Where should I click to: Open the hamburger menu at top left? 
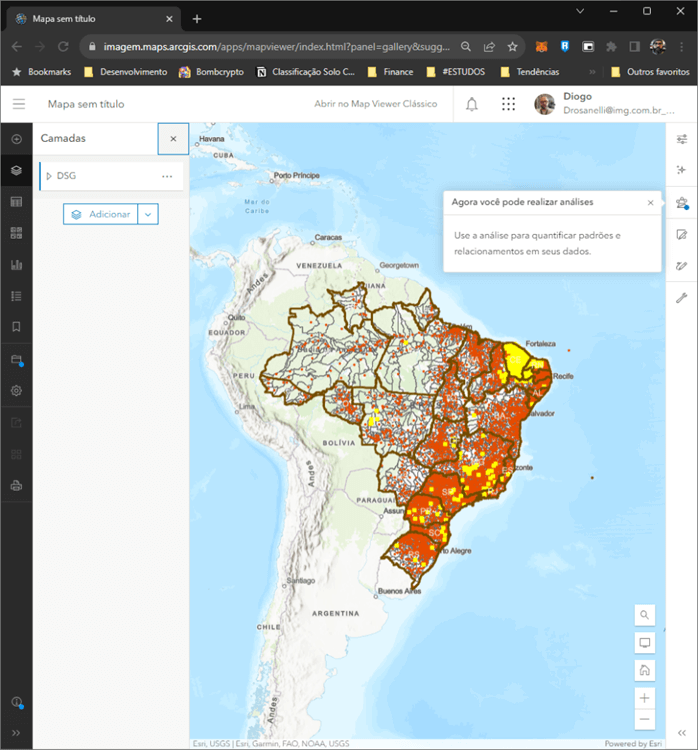tap(19, 104)
